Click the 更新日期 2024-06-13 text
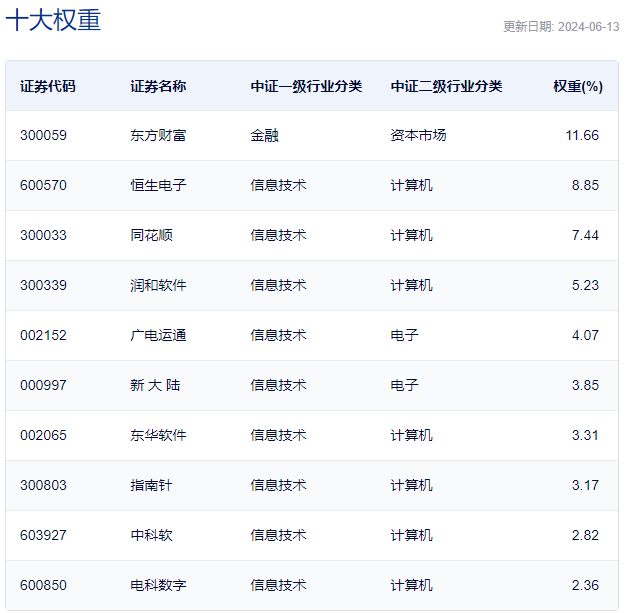Screen dimensions: 632x613 (x=561, y=27)
